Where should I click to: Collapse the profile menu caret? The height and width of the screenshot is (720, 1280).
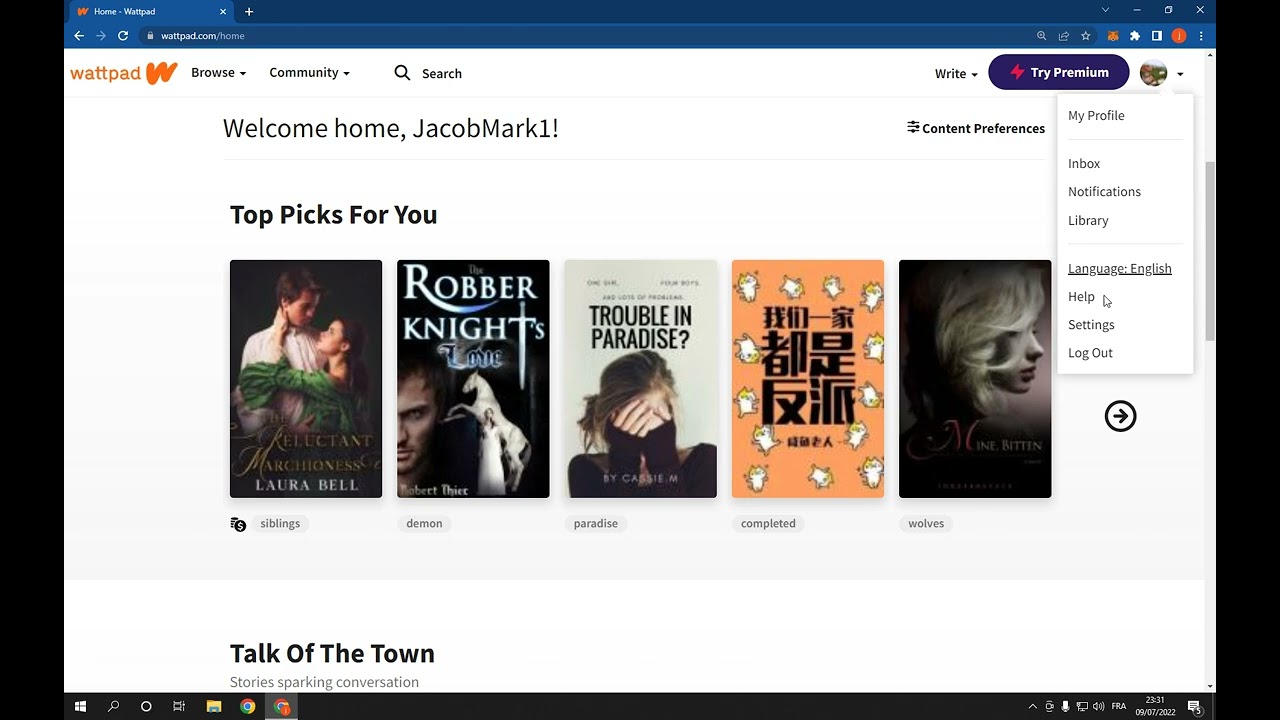coord(1180,74)
